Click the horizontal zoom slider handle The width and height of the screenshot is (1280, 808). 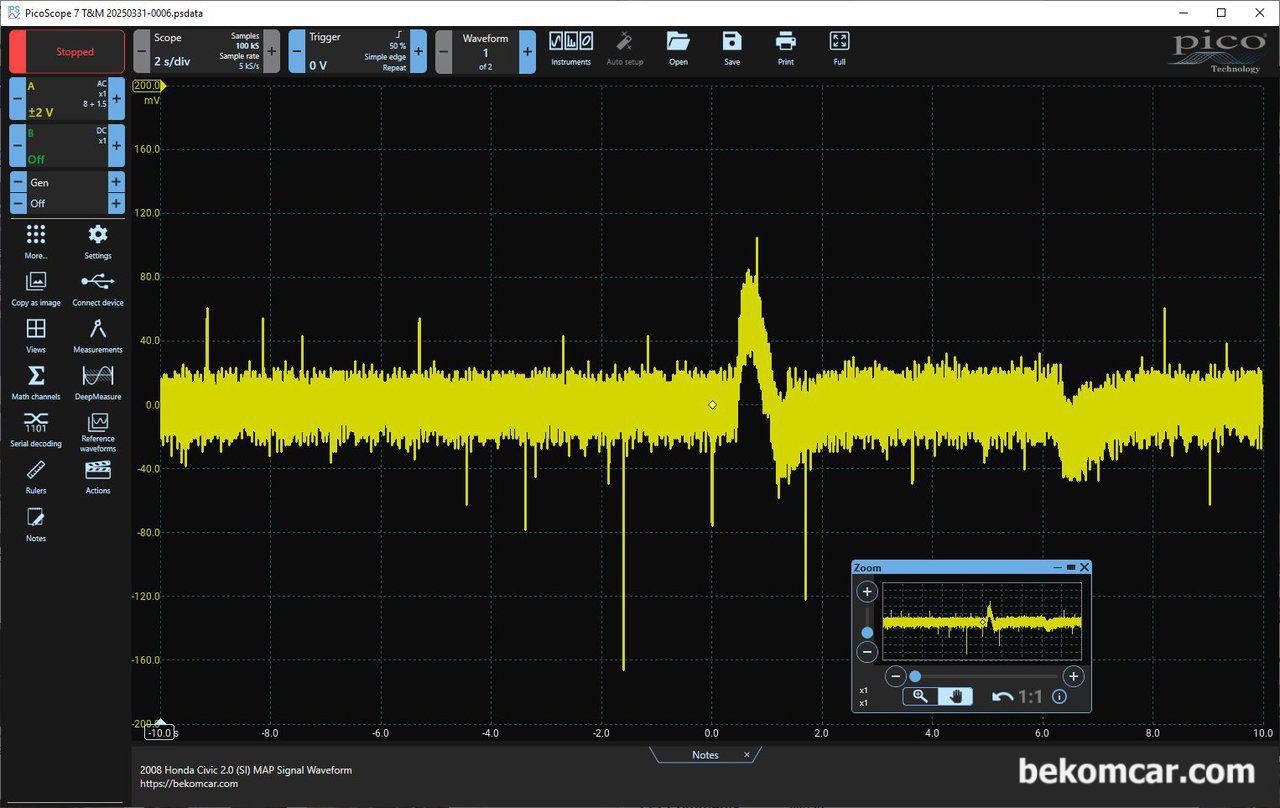(915, 676)
